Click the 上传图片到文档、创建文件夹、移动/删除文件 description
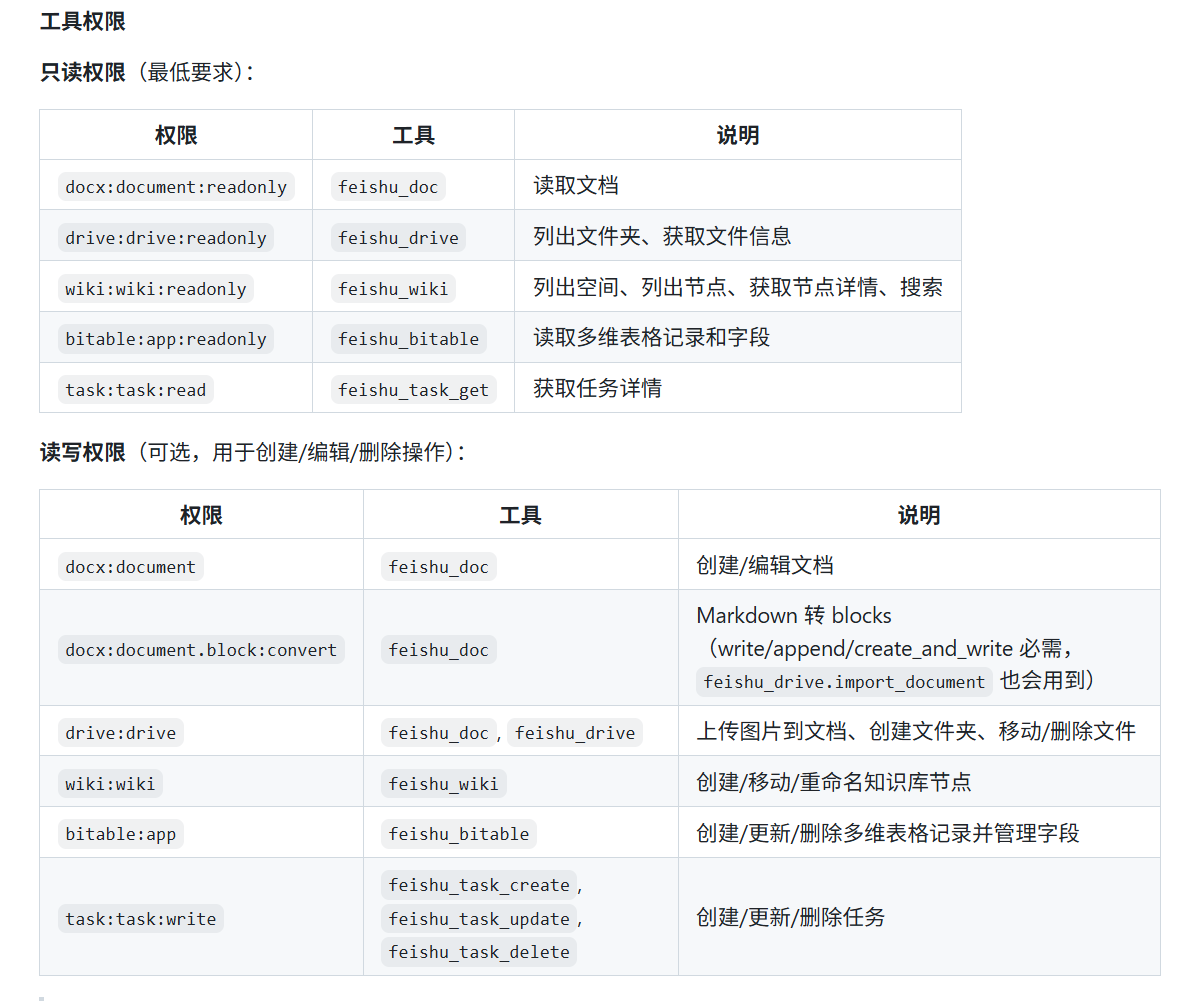Screen dimensions: 1197x1001 (x=916, y=731)
